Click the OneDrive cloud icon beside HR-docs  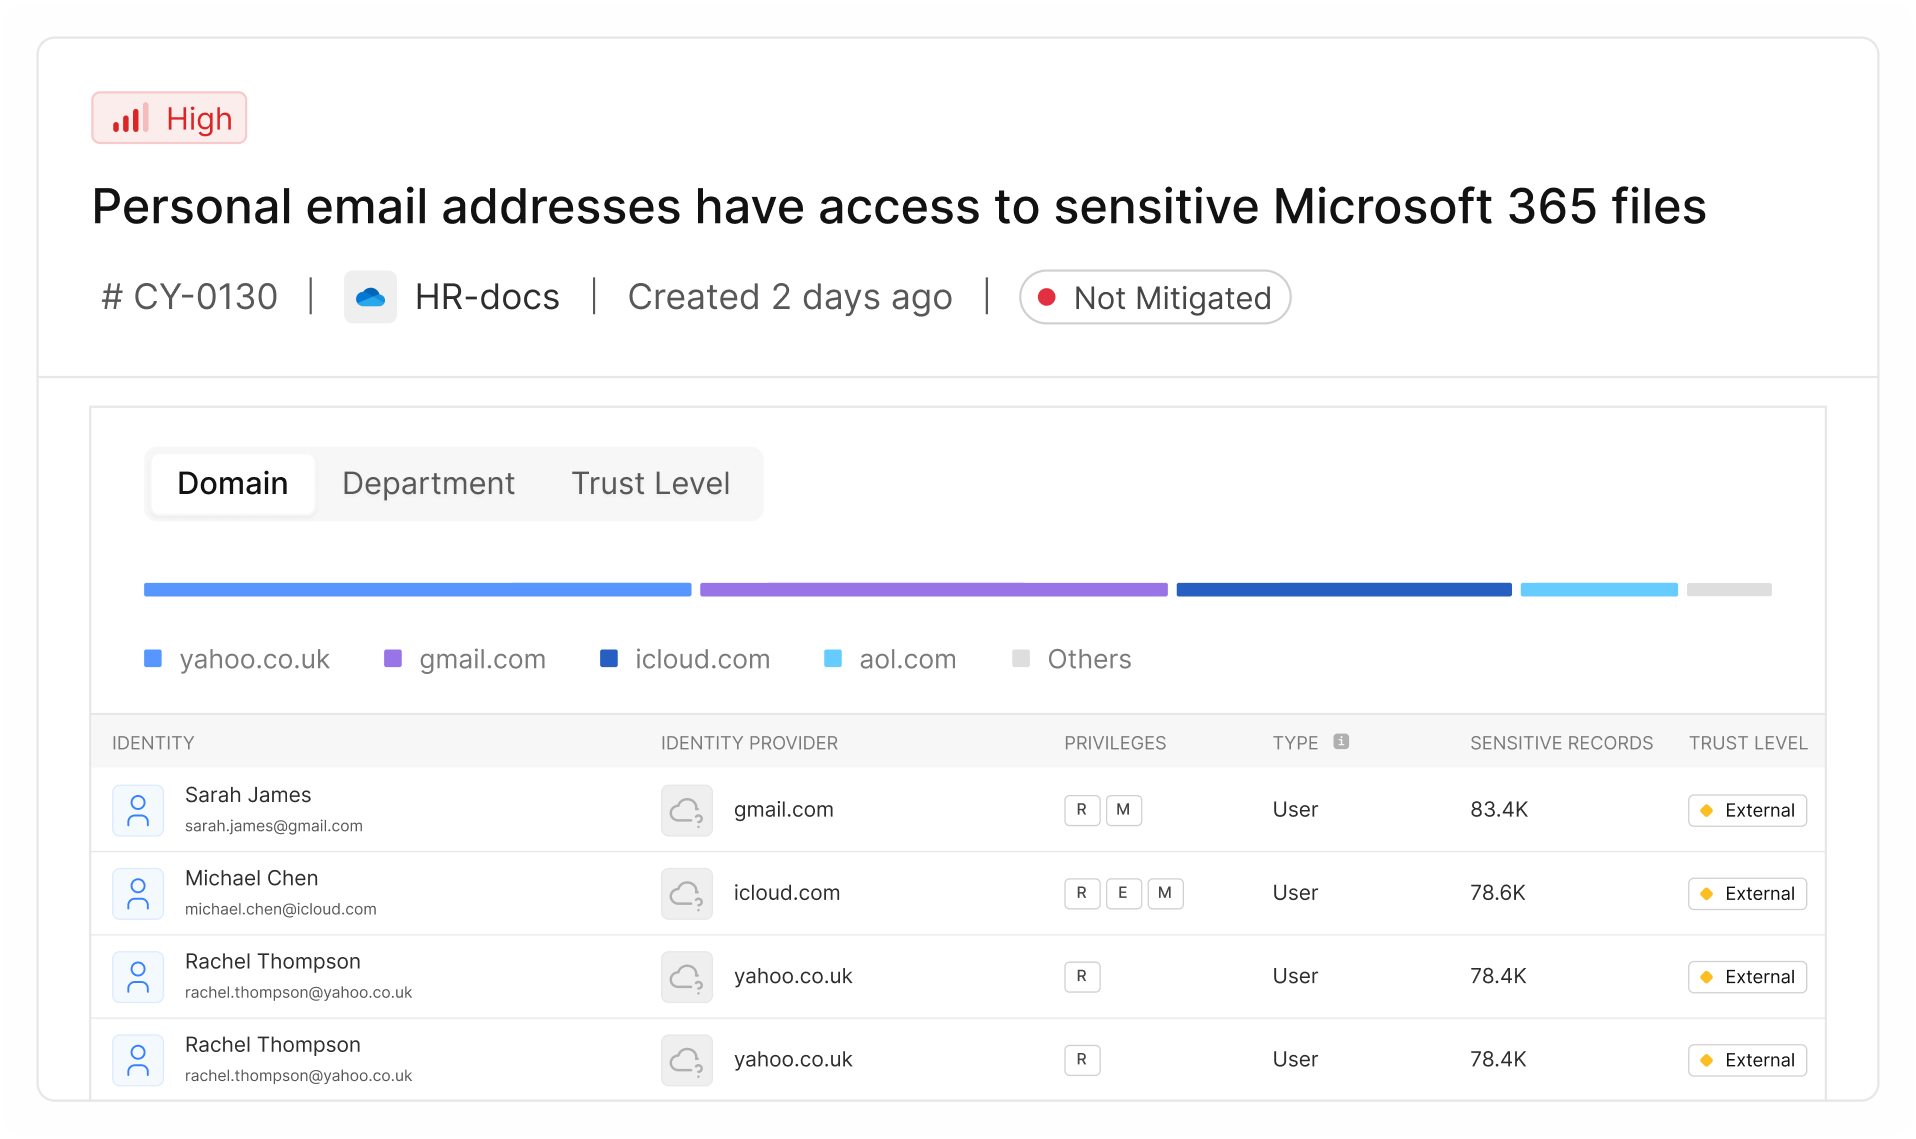tap(370, 297)
